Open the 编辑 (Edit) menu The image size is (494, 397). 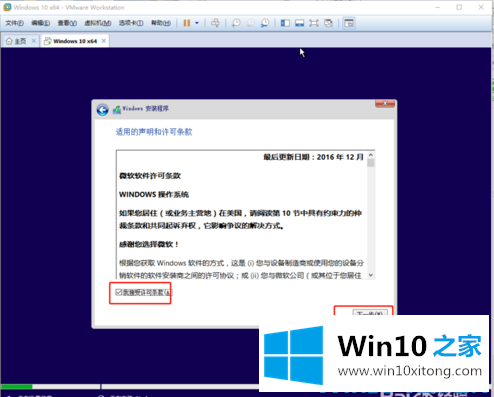[41, 23]
